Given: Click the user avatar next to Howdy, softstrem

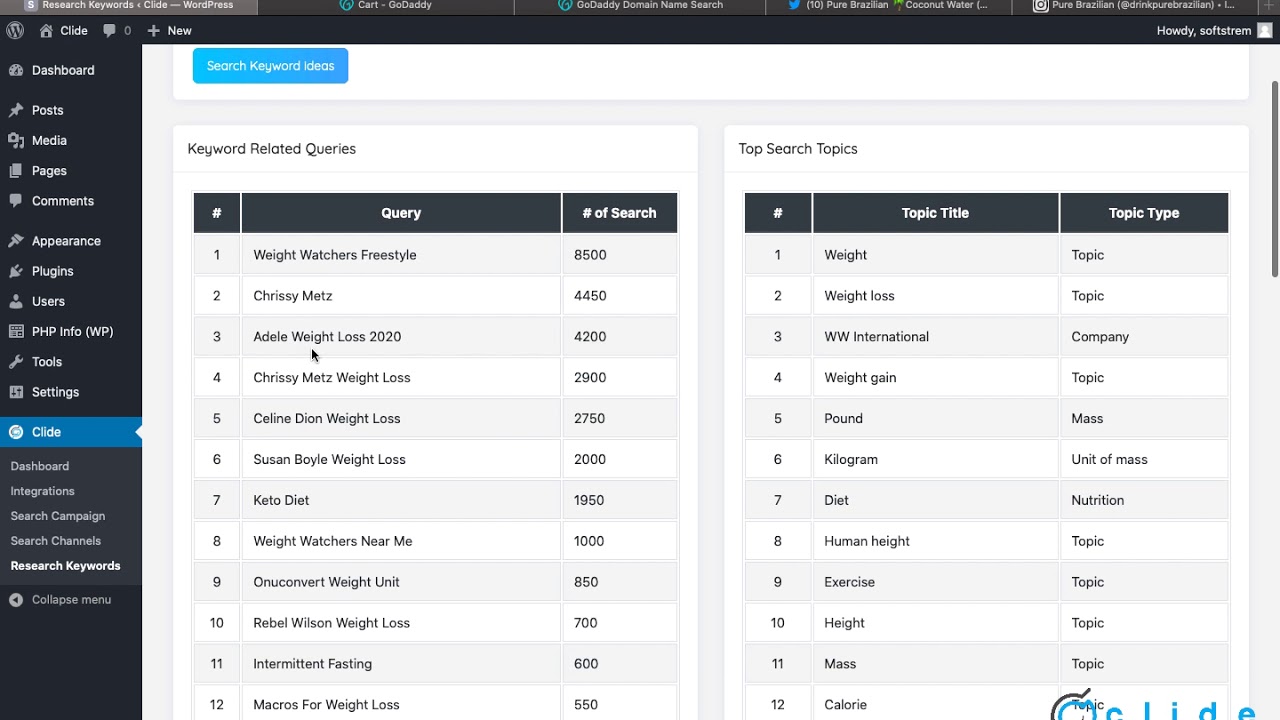Looking at the screenshot, I should [1264, 31].
